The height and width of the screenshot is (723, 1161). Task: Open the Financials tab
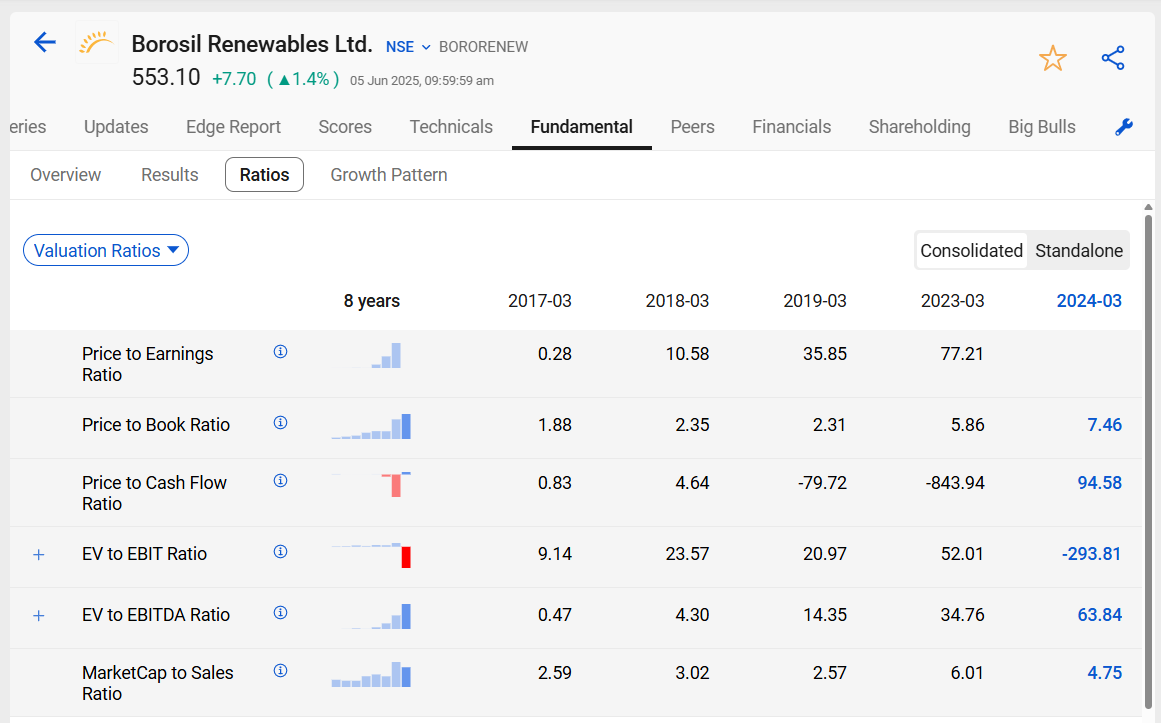pos(792,127)
